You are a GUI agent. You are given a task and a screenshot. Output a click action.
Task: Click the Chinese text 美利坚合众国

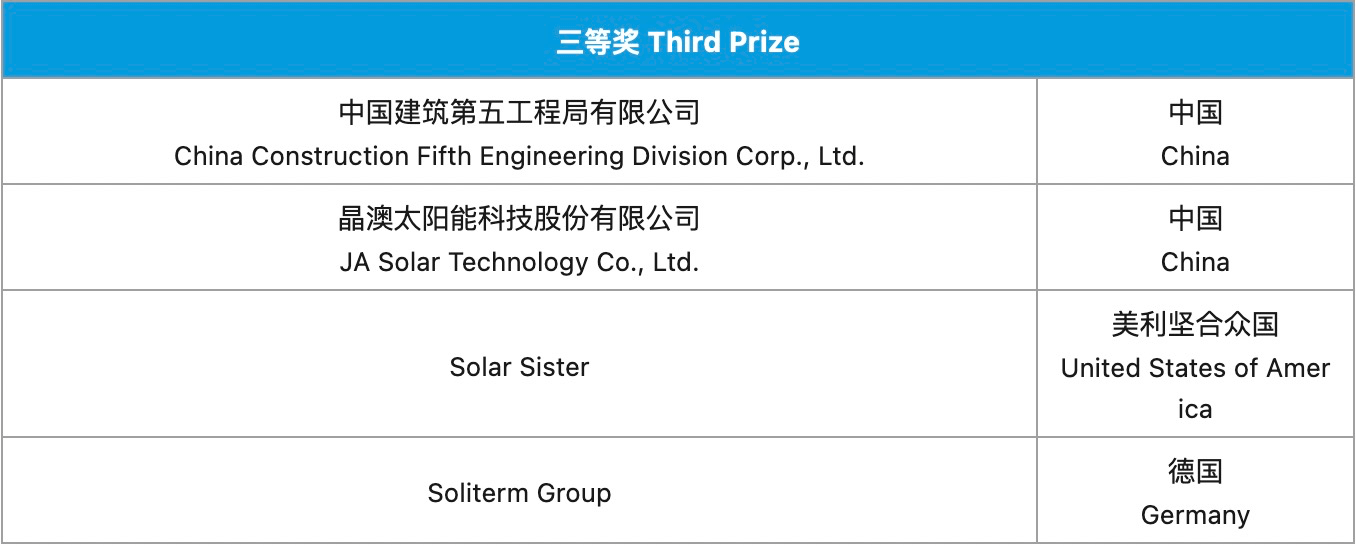(1195, 324)
